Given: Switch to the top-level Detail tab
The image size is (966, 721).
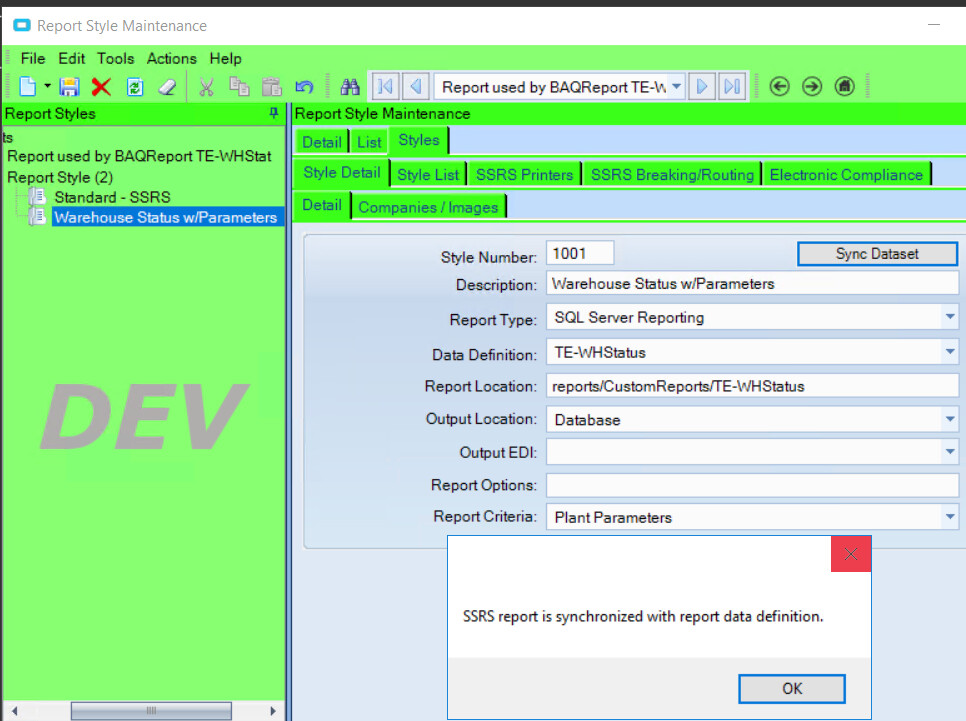Looking at the screenshot, I should click(322, 142).
